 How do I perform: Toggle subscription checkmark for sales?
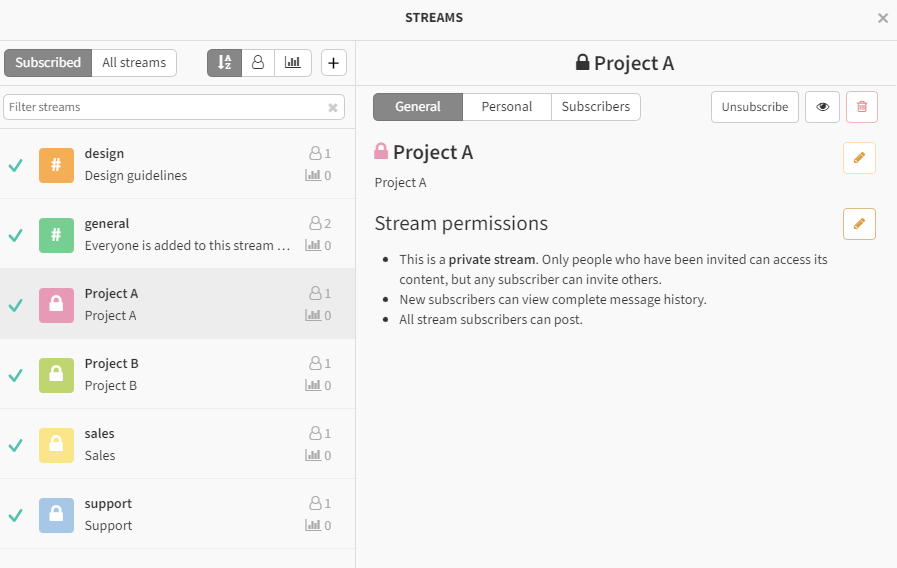15,445
